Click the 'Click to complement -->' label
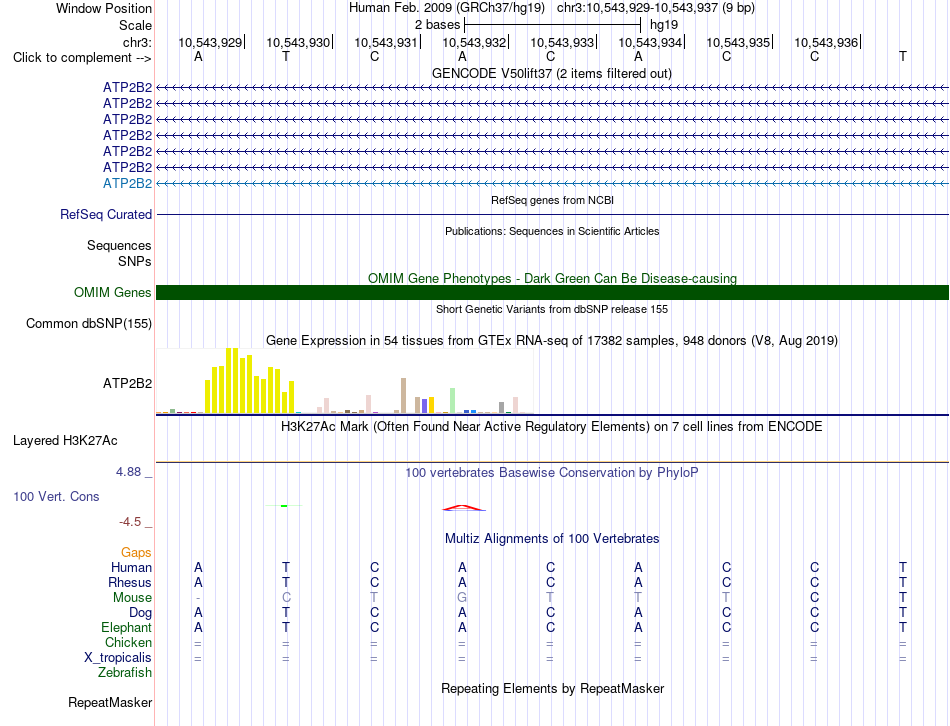This screenshot has height=726, width=950. click(x=82, y=58)
